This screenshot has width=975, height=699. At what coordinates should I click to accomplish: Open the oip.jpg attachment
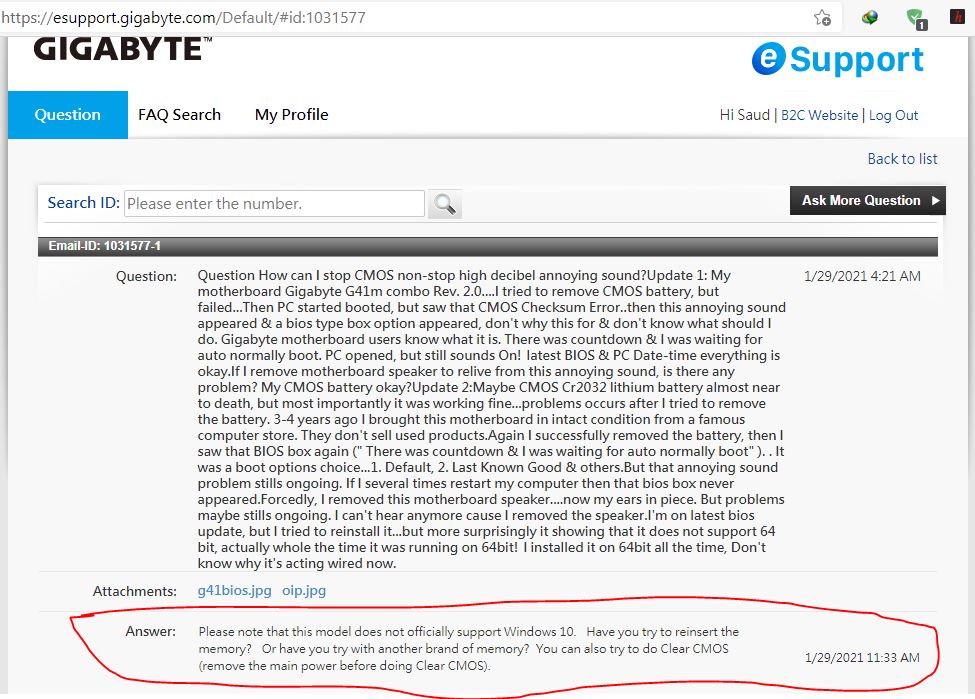coord(304,591)
